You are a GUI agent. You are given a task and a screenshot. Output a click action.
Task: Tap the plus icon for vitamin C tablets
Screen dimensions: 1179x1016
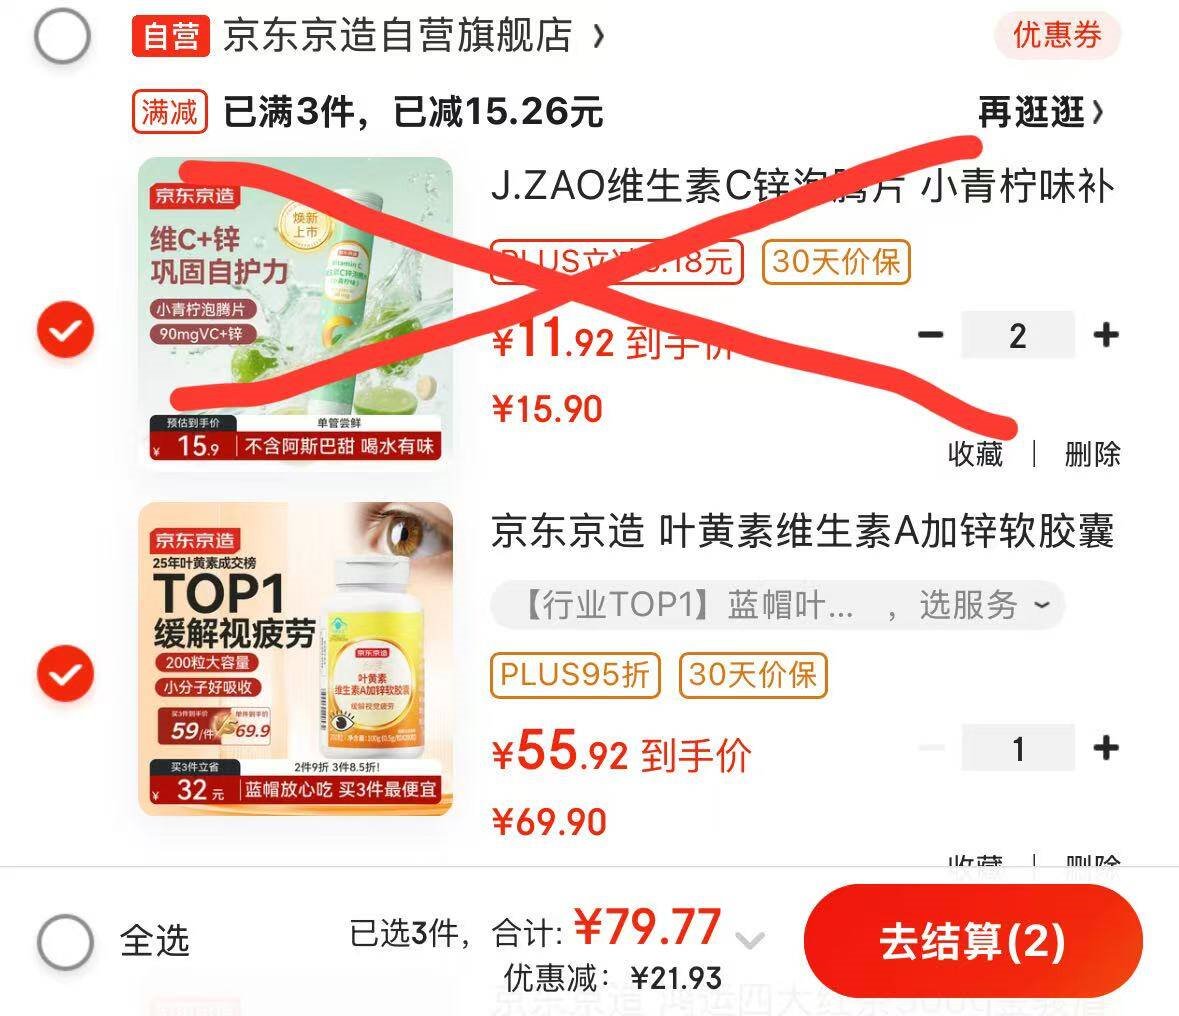click(1105, 335)
